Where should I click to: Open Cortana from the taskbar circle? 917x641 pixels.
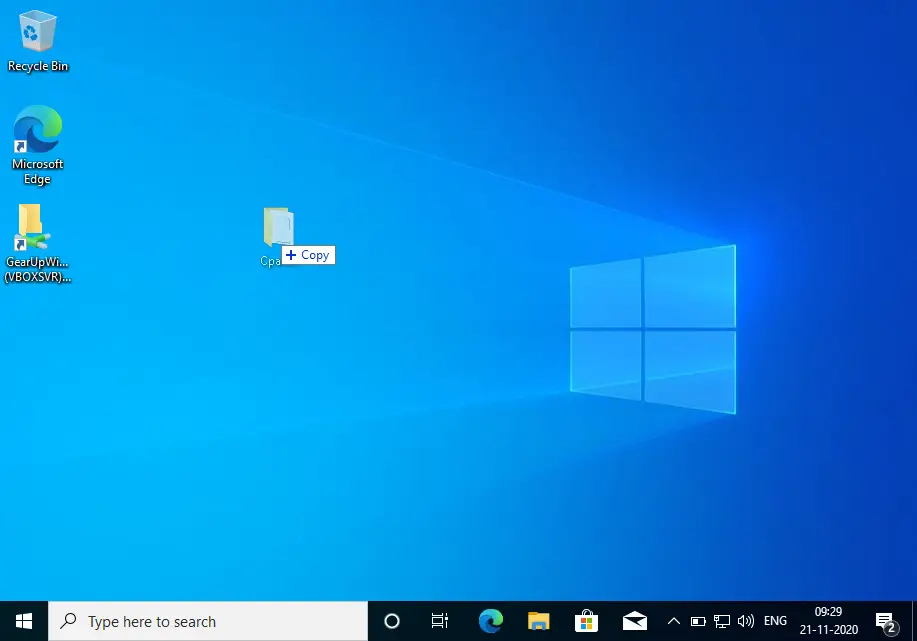pos(392,621)
